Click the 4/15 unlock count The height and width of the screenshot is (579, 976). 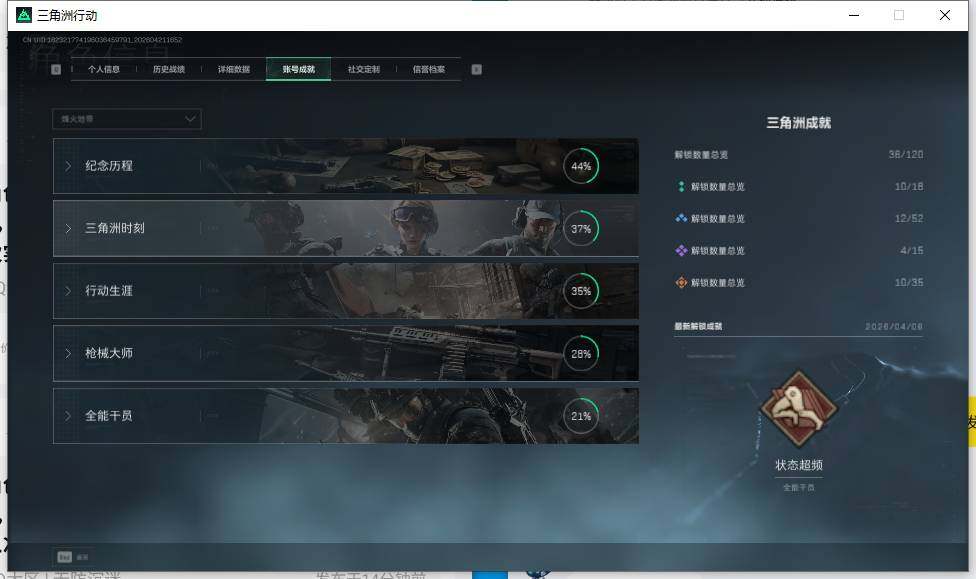(912, 250)
